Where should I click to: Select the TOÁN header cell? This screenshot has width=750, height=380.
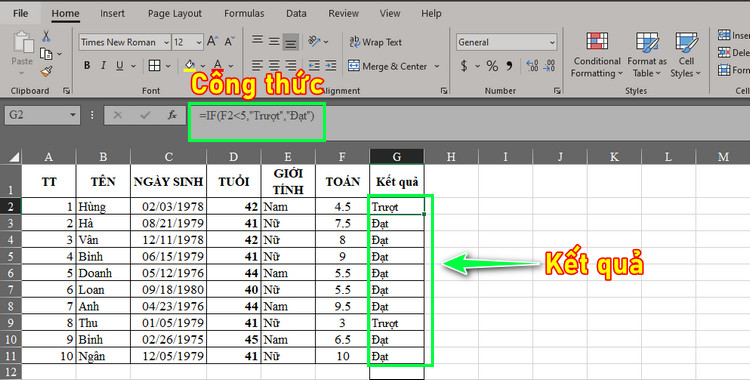click(x=342, y=181)
